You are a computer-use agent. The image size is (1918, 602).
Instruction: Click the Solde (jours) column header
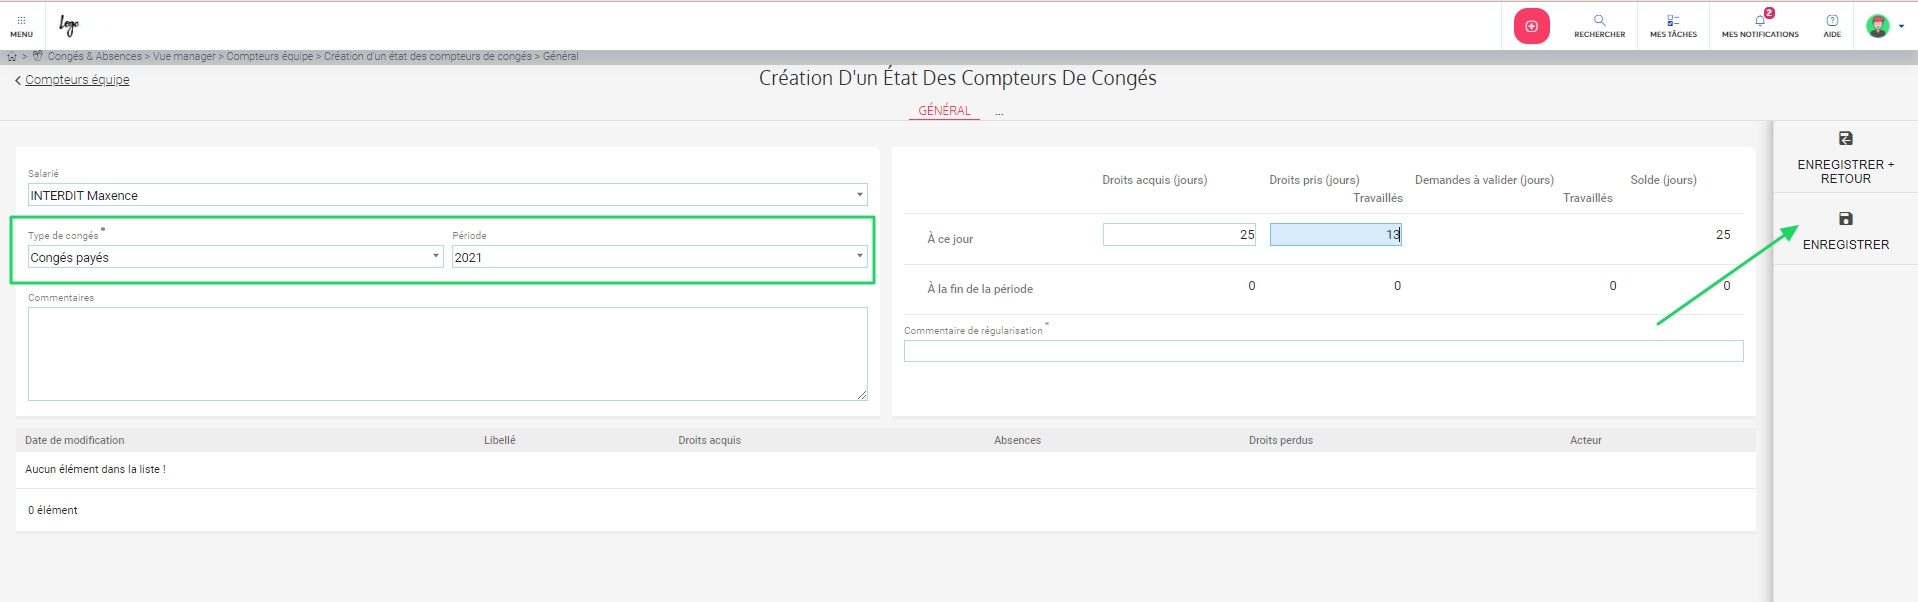(1663, 180)
